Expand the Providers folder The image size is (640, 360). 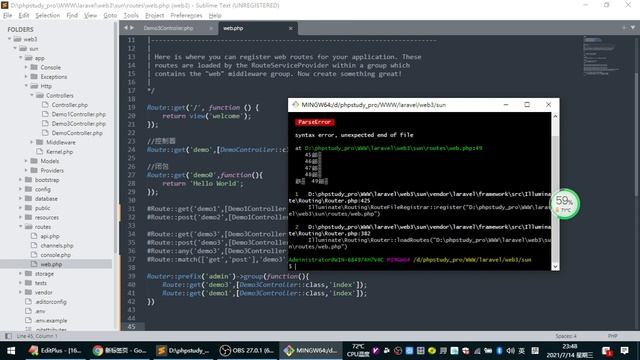26,171
